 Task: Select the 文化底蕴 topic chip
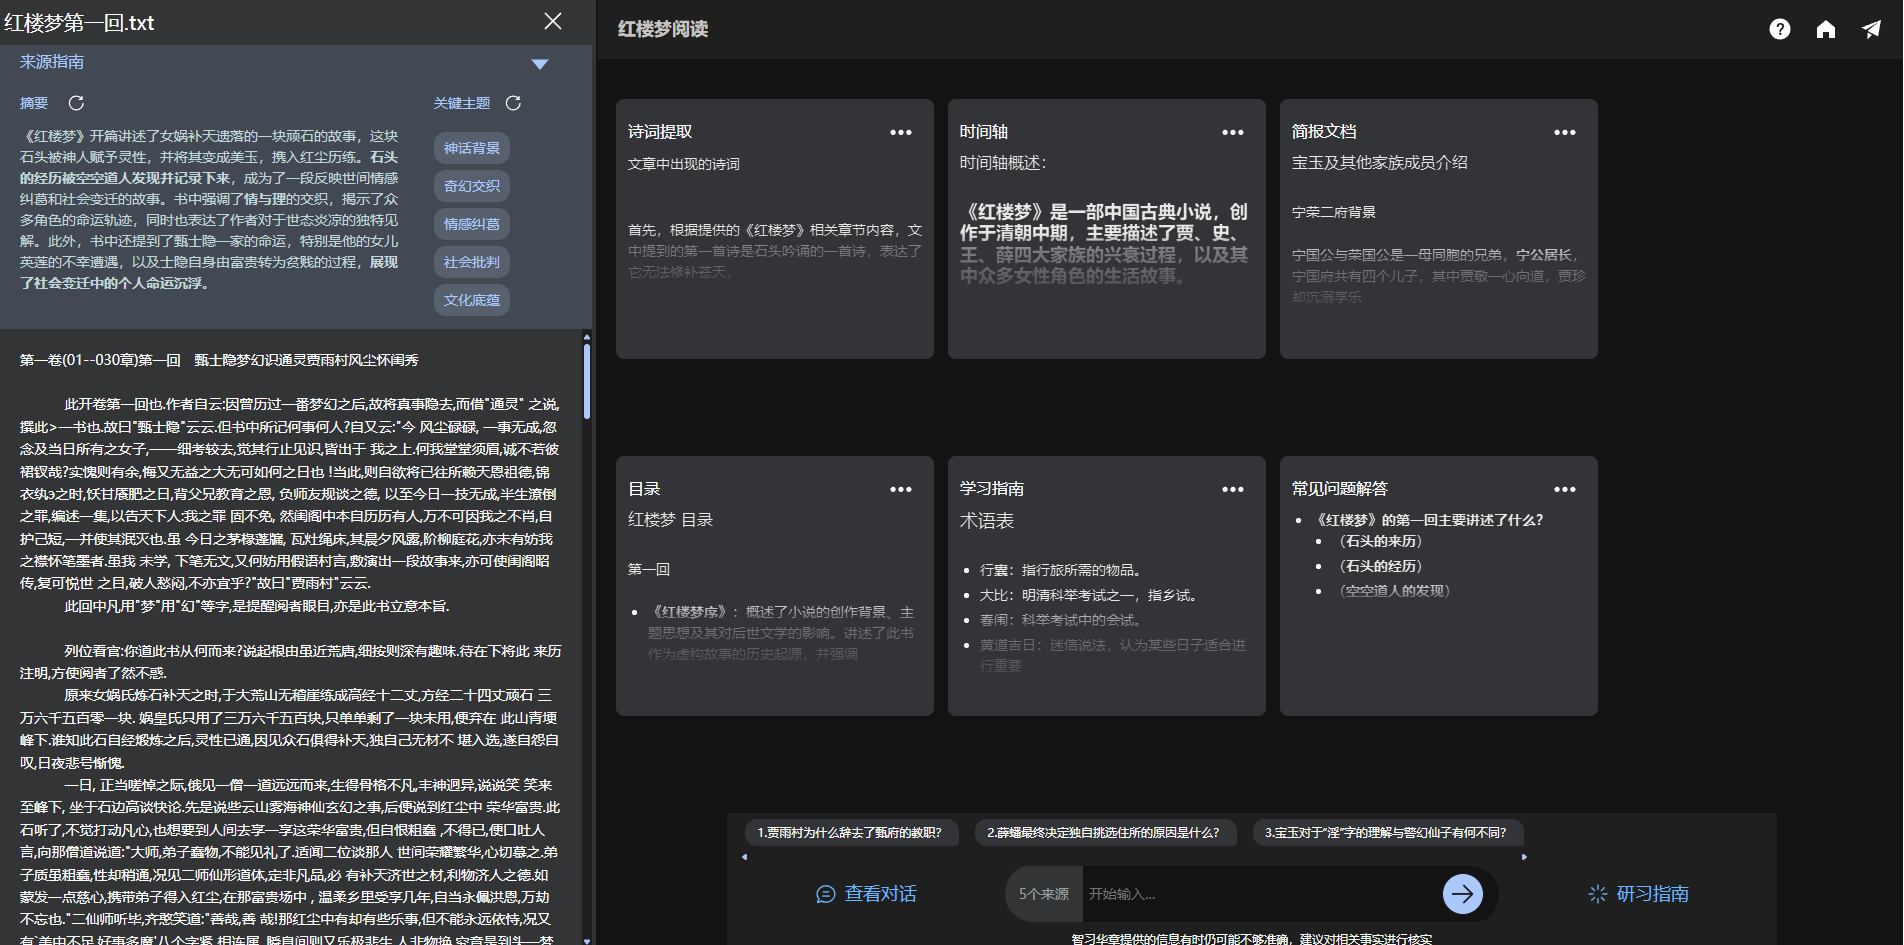click(472, 300)
